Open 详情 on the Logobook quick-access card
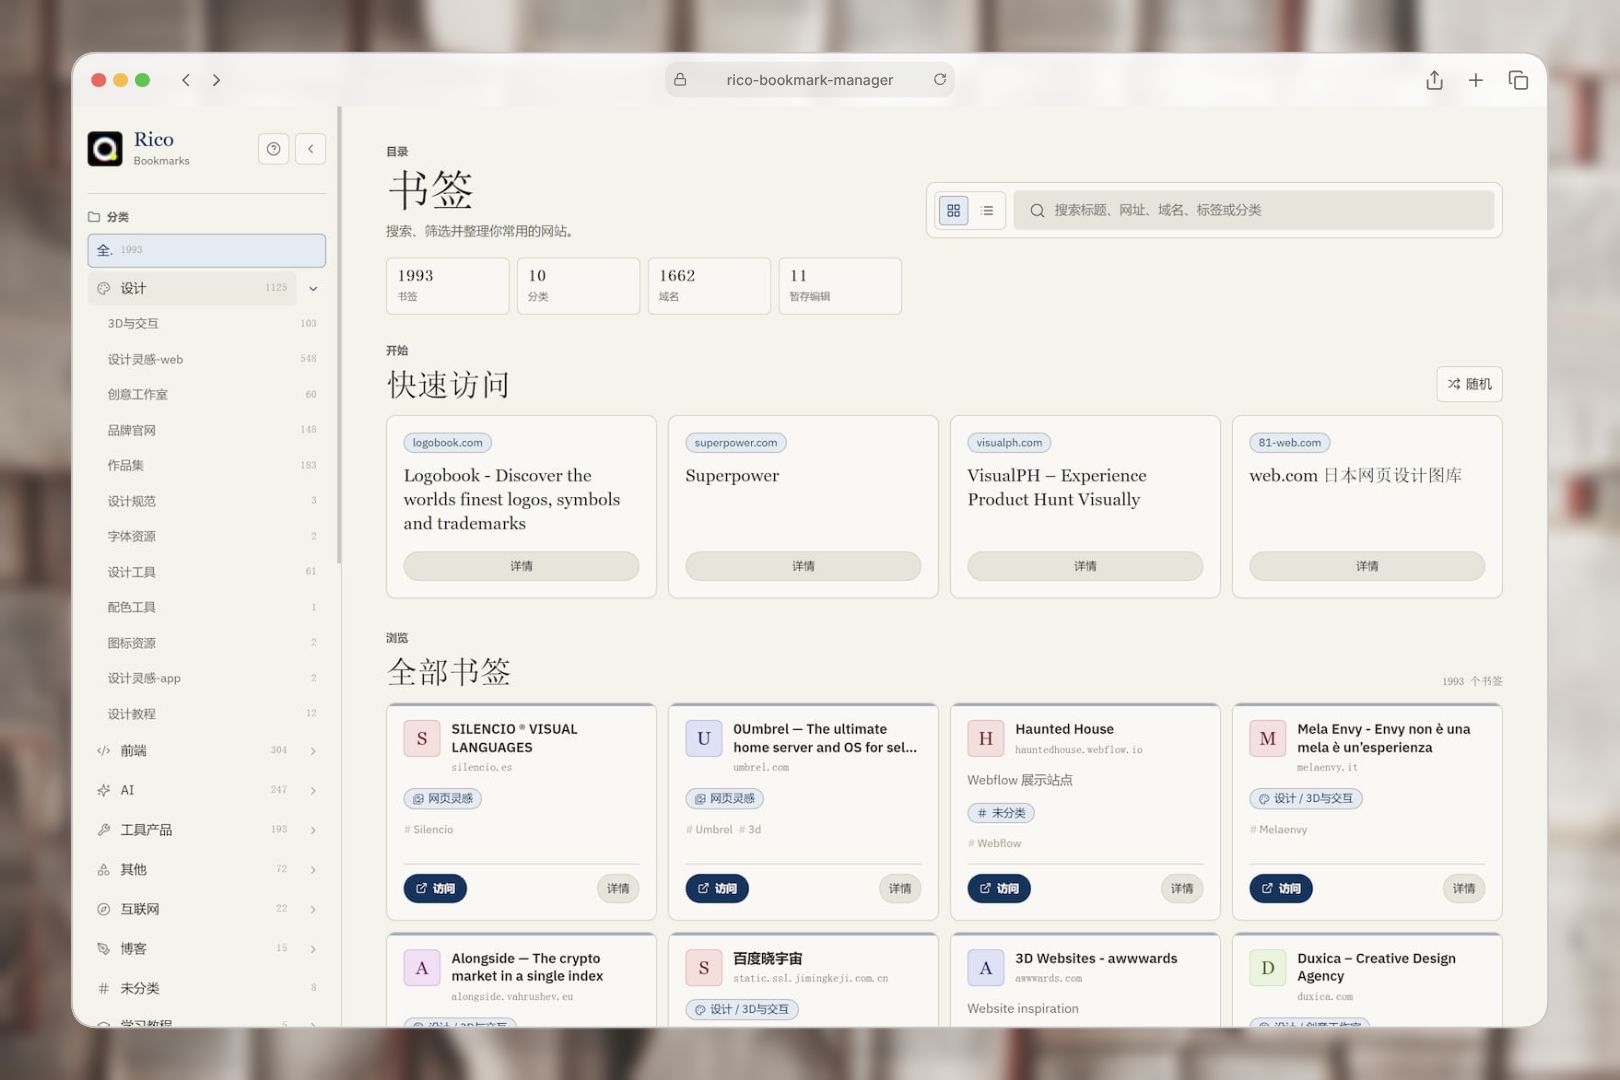1620x1080 pixels. coord(521,566)
